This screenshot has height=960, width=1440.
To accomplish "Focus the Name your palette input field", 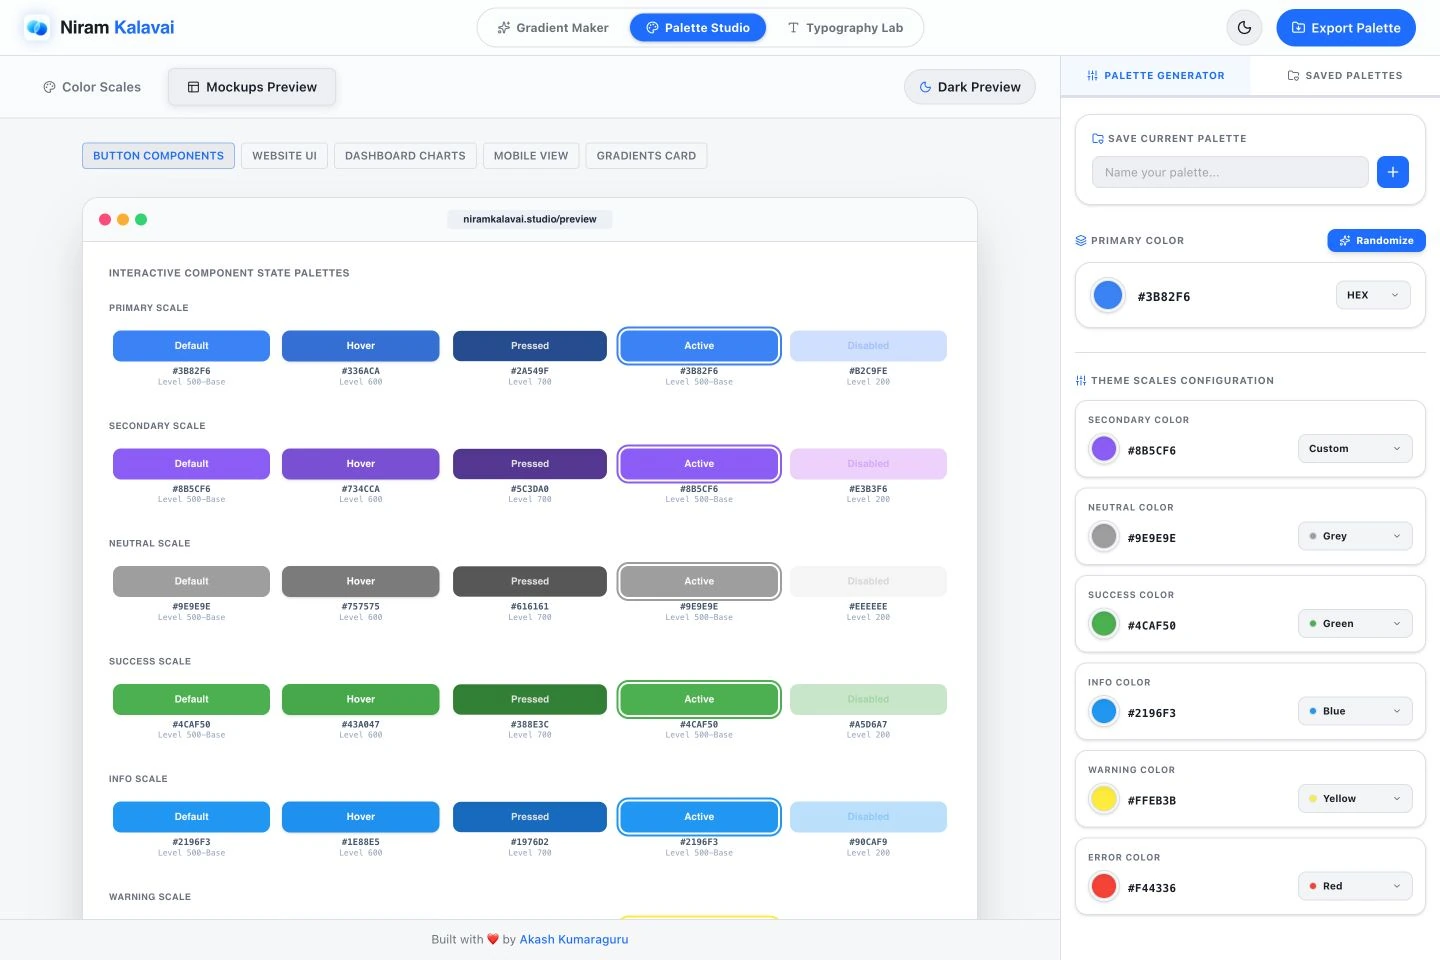I will point(1230,172).
